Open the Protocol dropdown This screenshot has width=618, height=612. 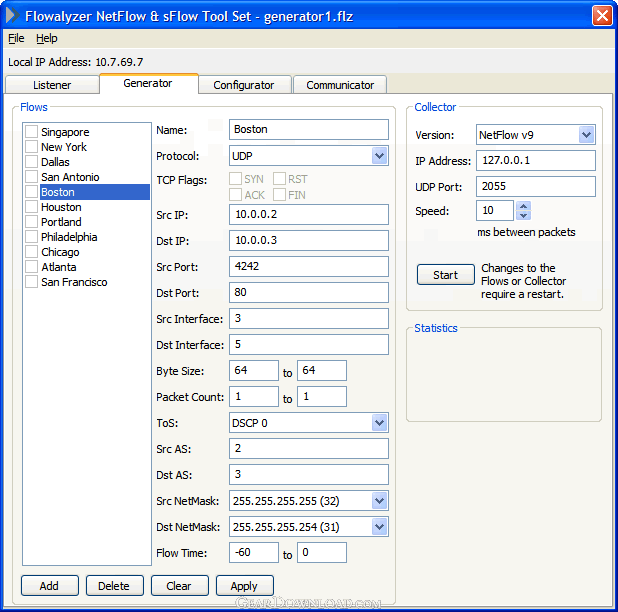point(380,156)
